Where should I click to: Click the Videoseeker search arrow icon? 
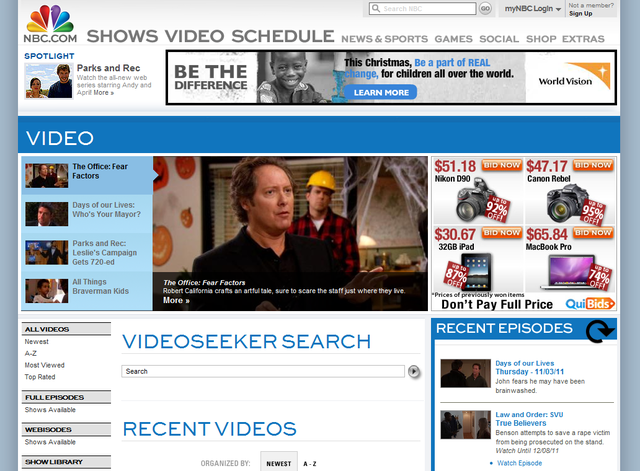(x=414, y=372)
